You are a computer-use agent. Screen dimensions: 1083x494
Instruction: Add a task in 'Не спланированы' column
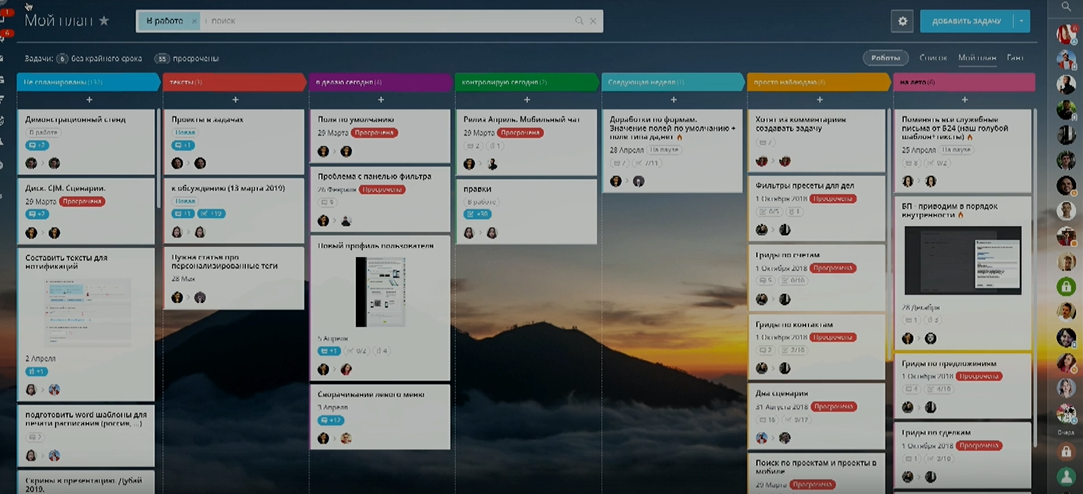pos(89,100)
